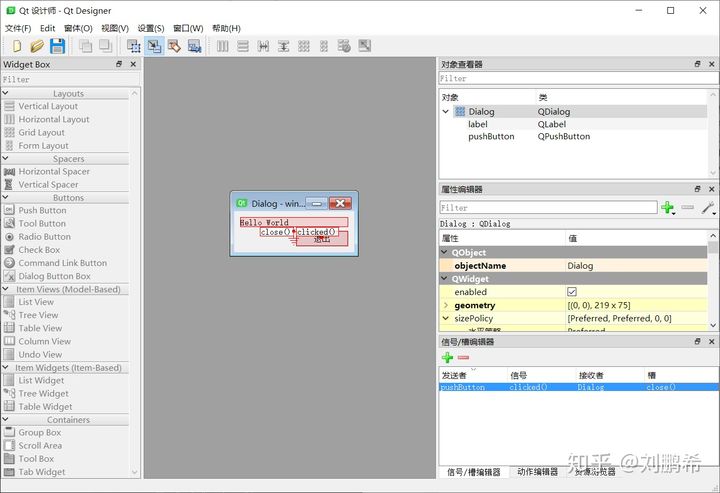The image size is (720, 493).
Task: Click the Bring to Front toolbar icon
Action: tap(106, 46)
